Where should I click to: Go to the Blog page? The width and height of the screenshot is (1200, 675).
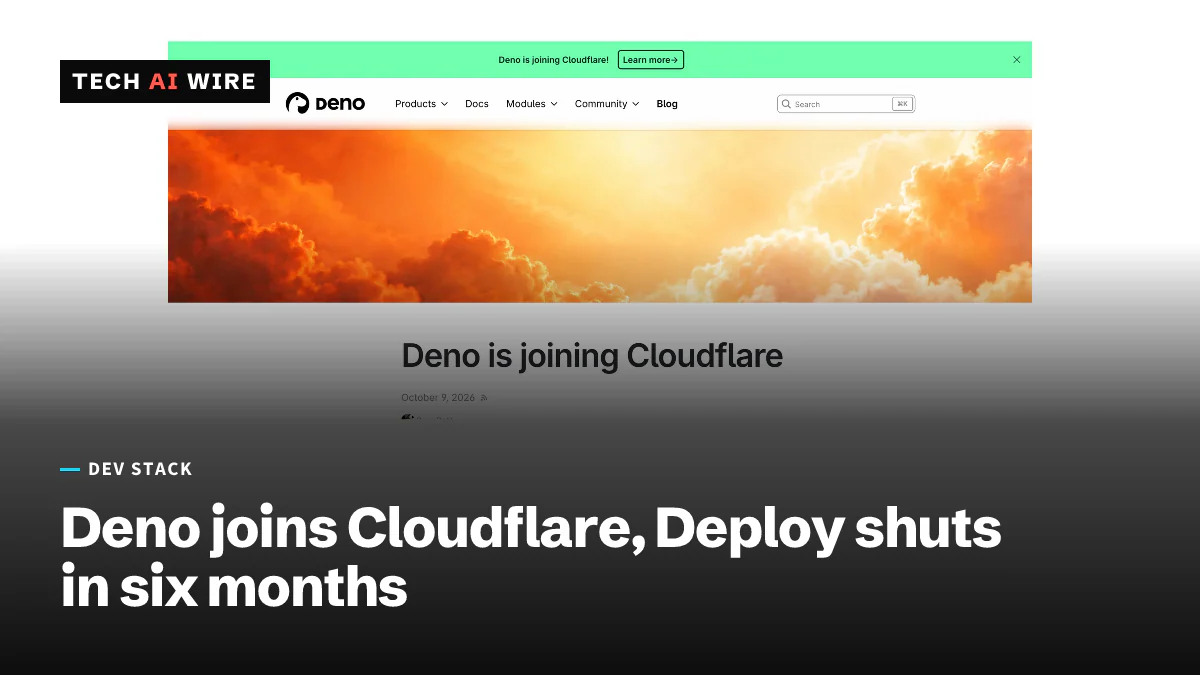coord(667,104)
